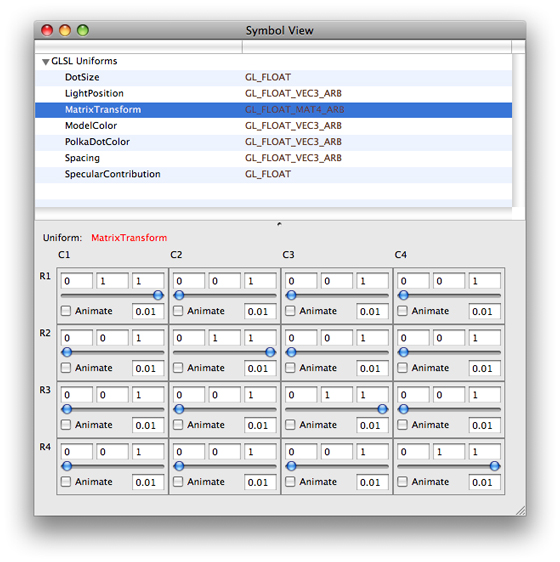Viewport: 560px width, 562px height.
Task: Select the PolkaDotColor uniform row
Action: click(274, 142)
